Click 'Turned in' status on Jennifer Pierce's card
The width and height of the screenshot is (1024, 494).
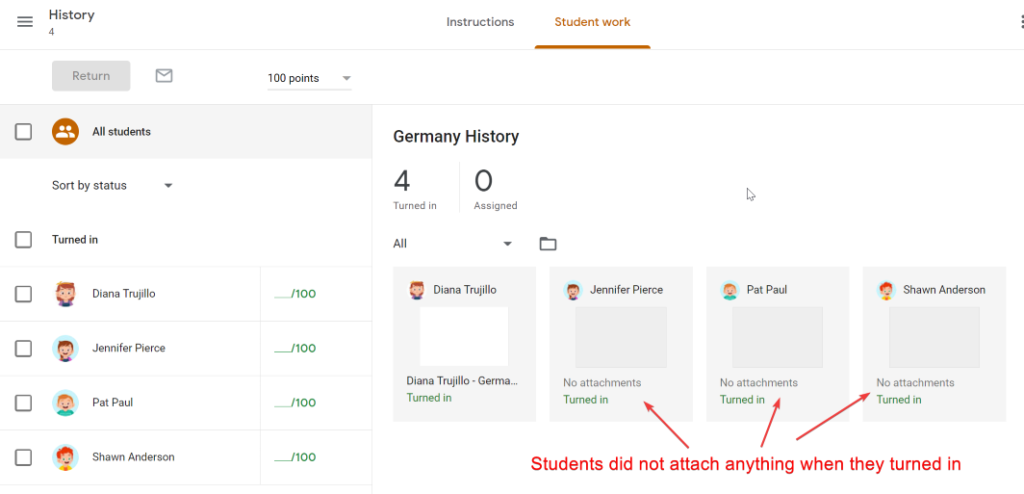[586, 400]
